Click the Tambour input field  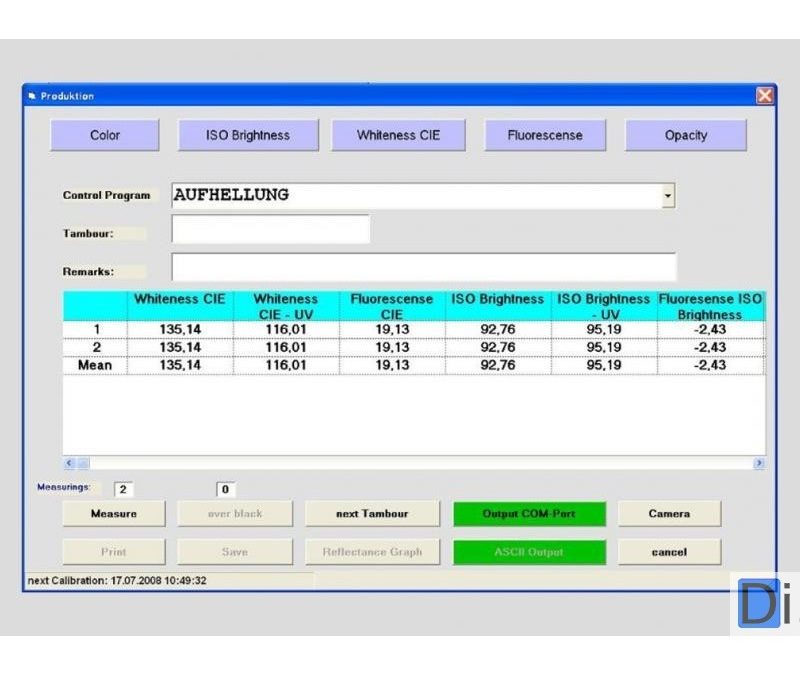270,230
